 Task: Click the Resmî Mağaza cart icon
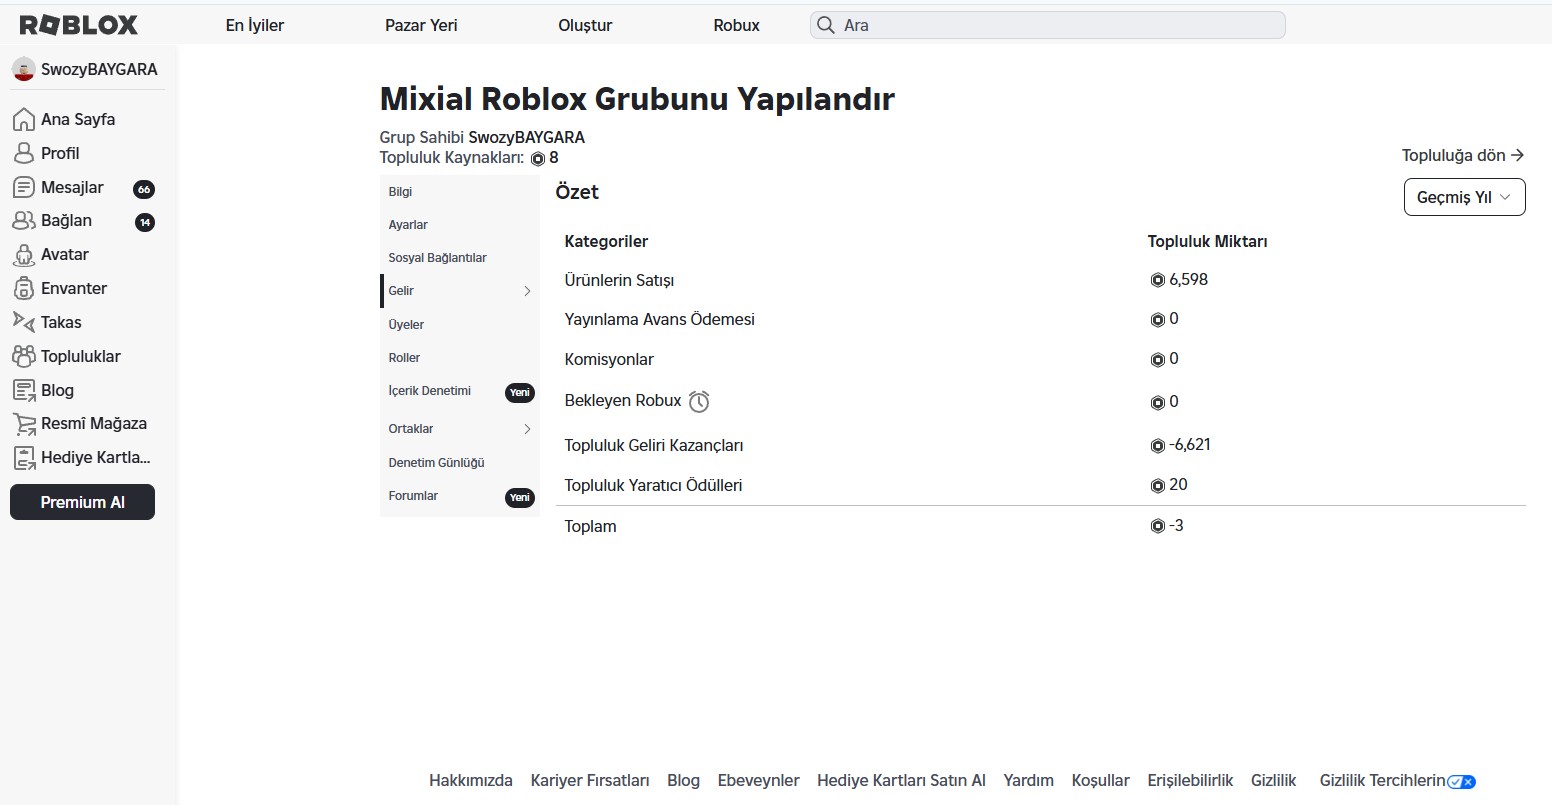pos(24,424)
